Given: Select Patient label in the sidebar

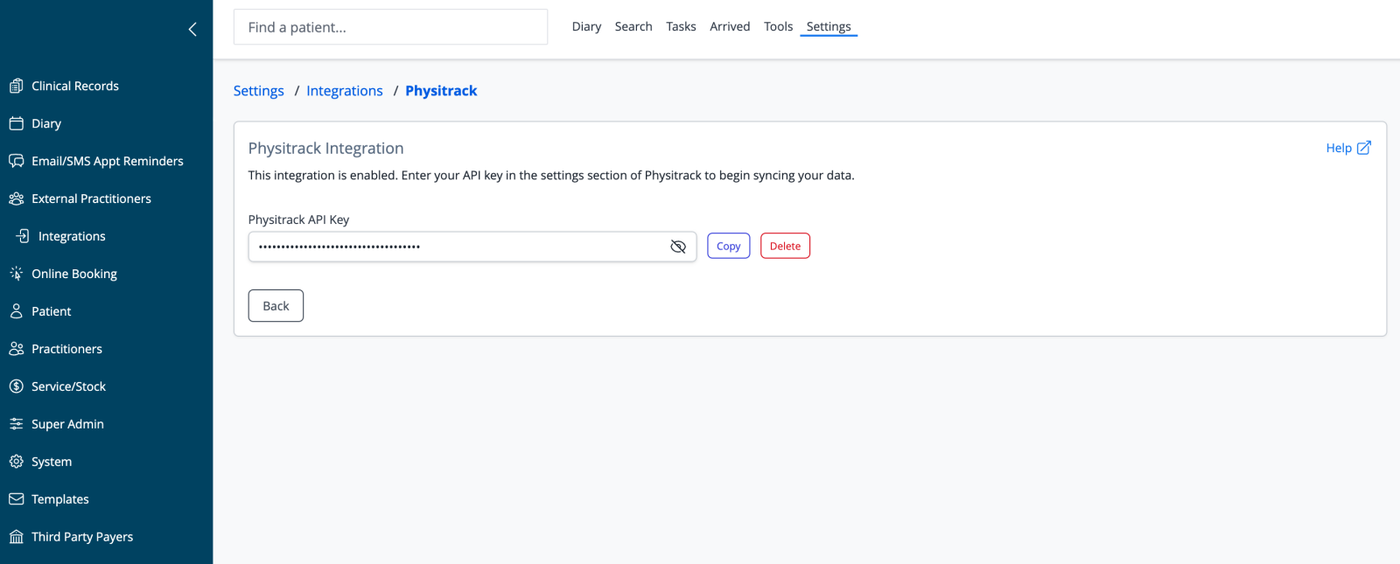Looking at the screenshot, I should tap(51, 311).
